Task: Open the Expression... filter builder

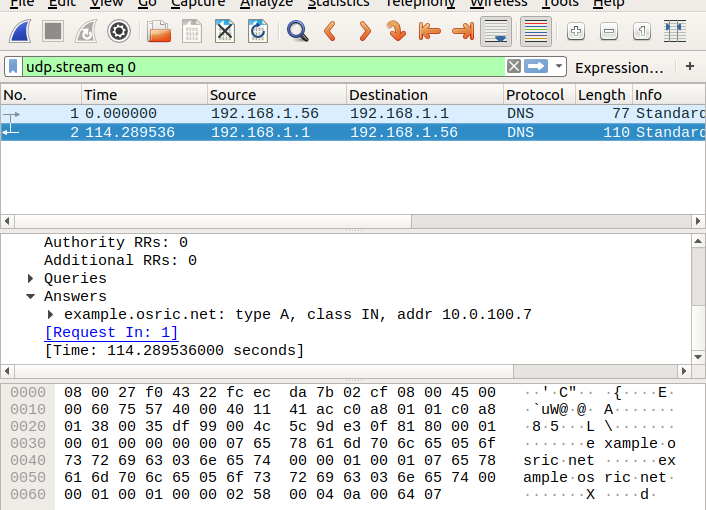Action: click(x=619, y=68)
